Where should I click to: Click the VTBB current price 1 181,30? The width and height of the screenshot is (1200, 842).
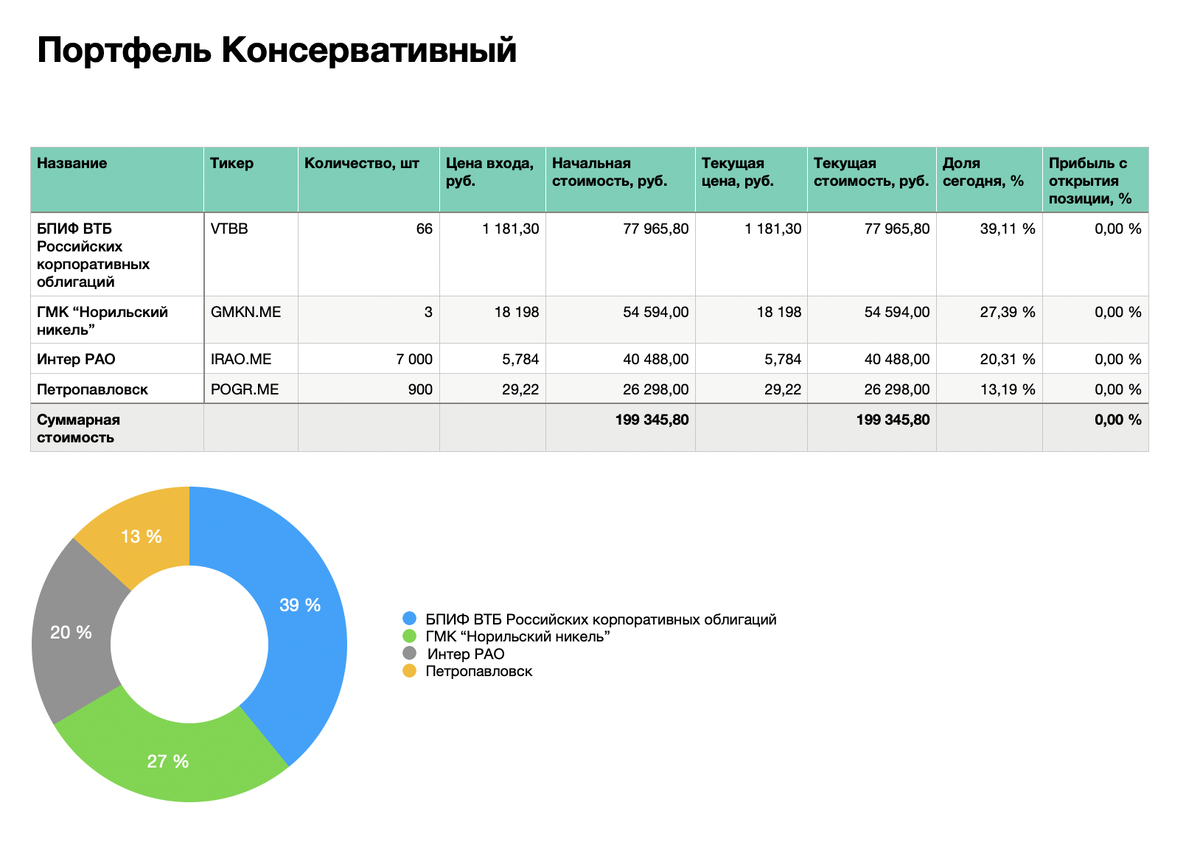(x=752, y=254)
